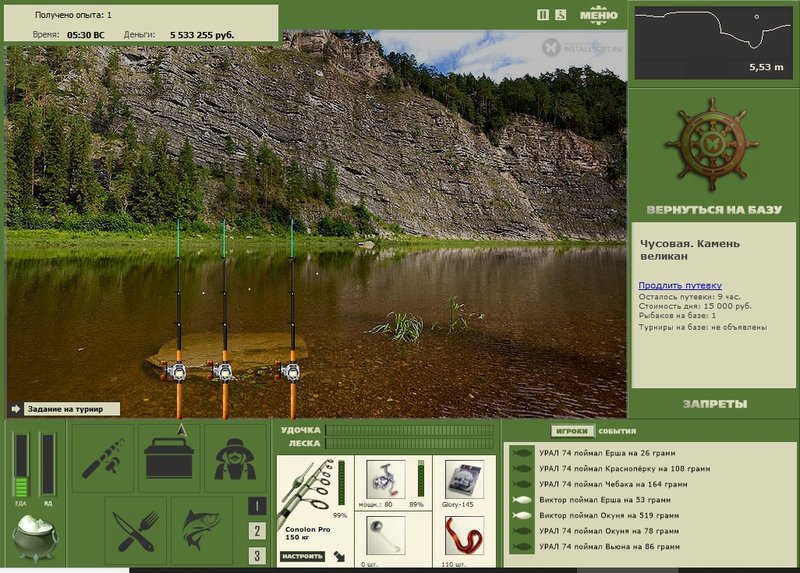Open the tackle box inventory icon
The width and height of the screenshot is (800, 573).
(x=169, y=458)
